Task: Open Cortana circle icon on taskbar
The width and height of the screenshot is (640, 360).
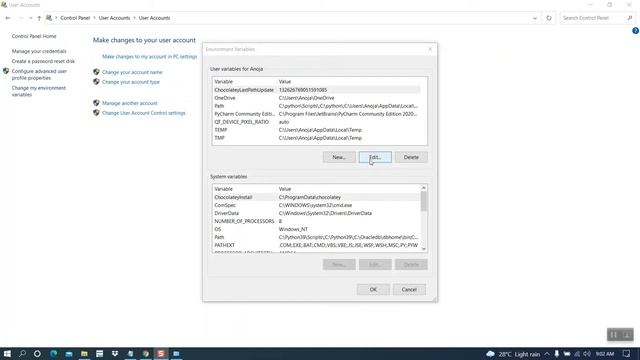Action: [x=37, y=353]
